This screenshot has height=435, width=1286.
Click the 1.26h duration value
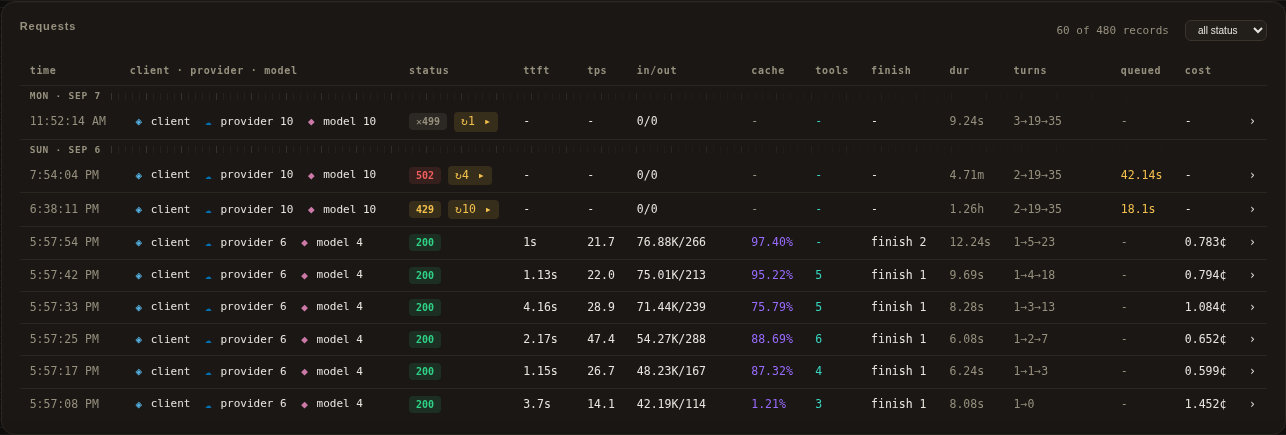click(x=966, y=210)
